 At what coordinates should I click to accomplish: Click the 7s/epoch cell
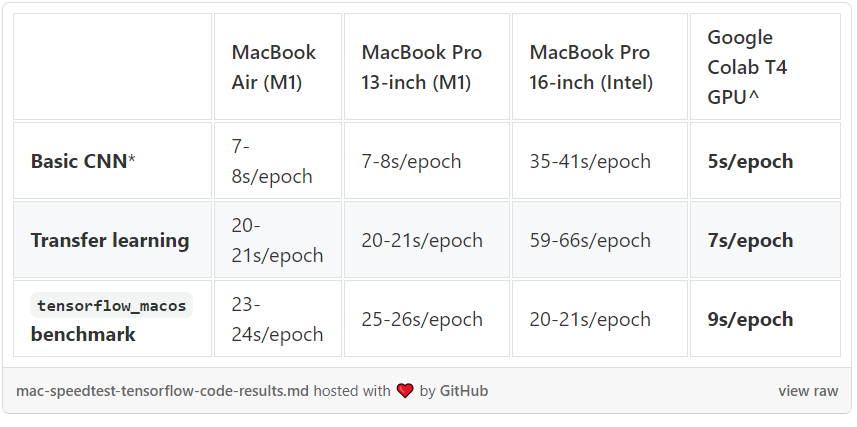[765, 240]
